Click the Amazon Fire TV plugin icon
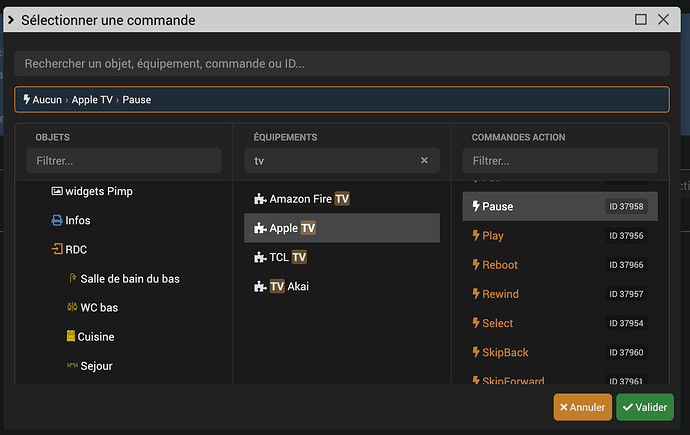Screen dimensions: 690x435 260,199
